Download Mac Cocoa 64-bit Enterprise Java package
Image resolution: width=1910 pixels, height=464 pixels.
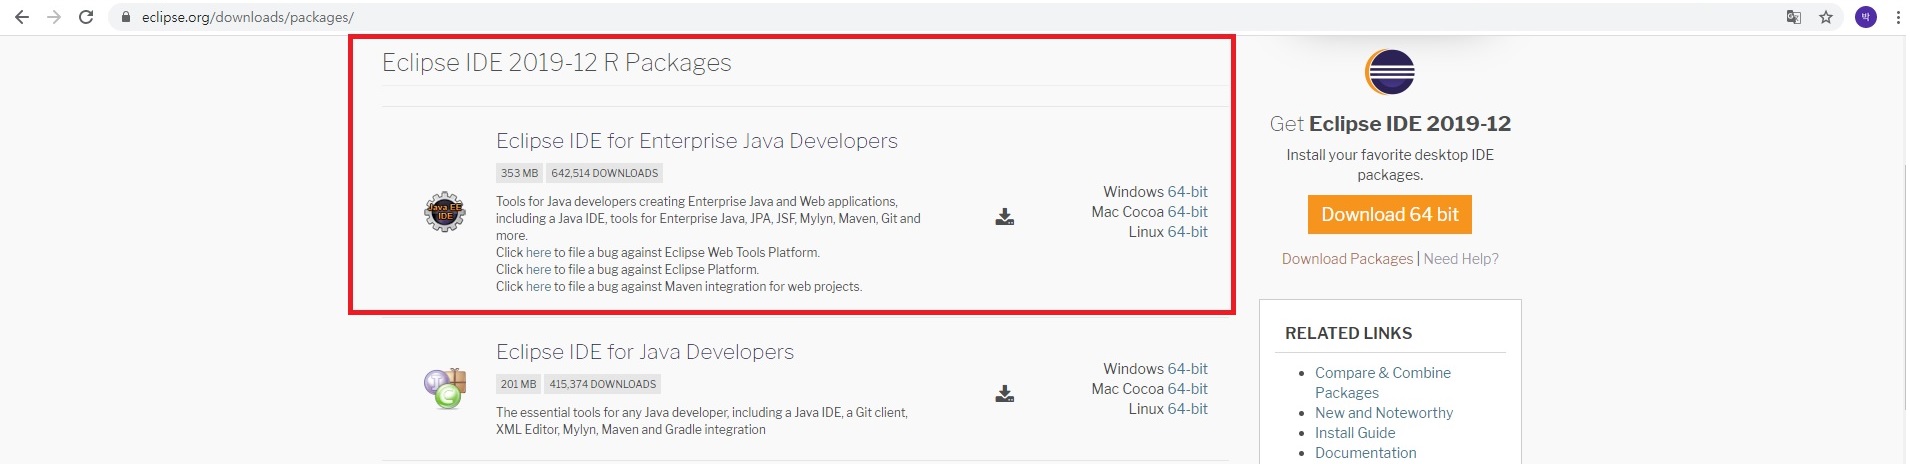pos(1187,212)
